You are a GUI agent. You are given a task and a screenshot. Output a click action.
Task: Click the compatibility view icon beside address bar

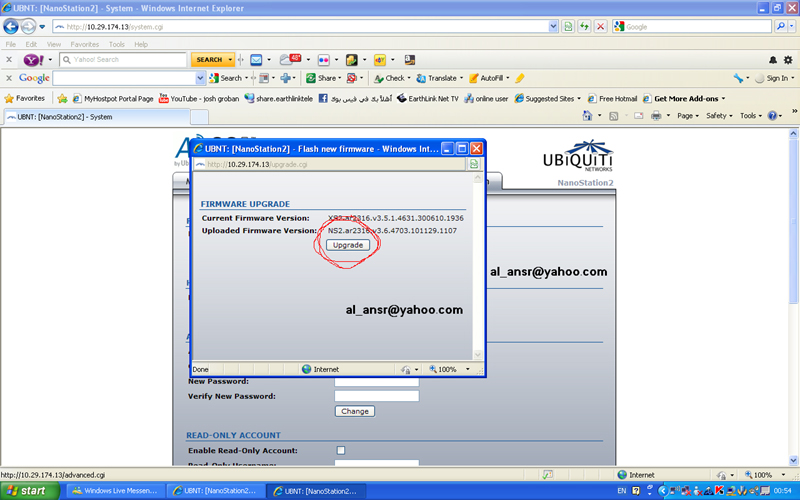coord(568,27)
